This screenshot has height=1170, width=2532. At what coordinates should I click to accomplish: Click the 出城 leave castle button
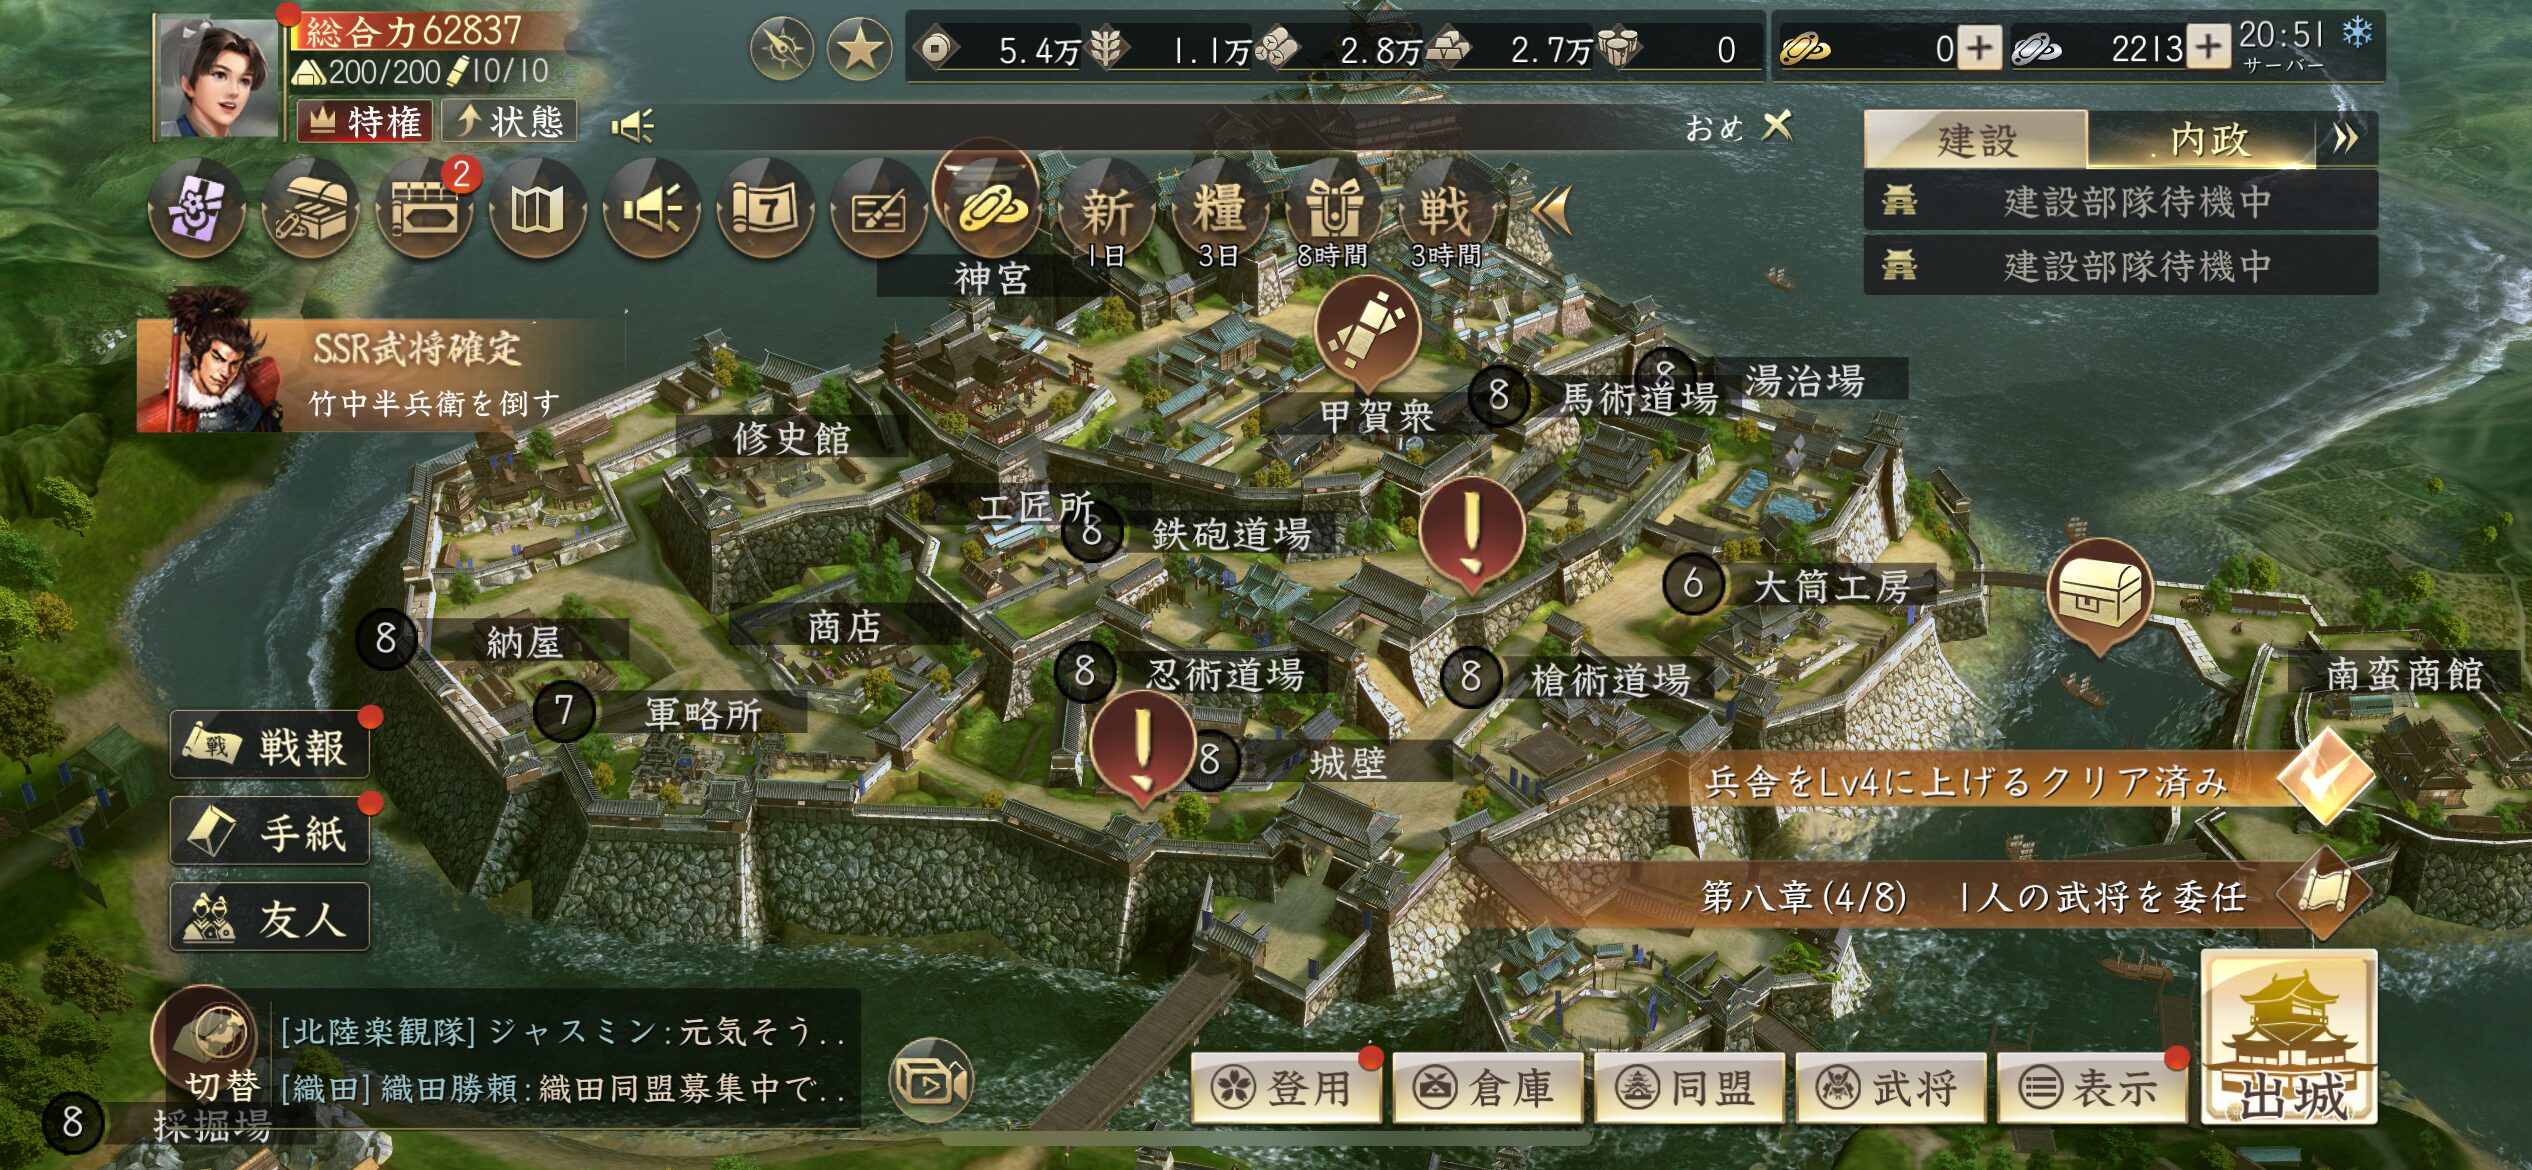pyautogui.click(x=2290, y=1038)
